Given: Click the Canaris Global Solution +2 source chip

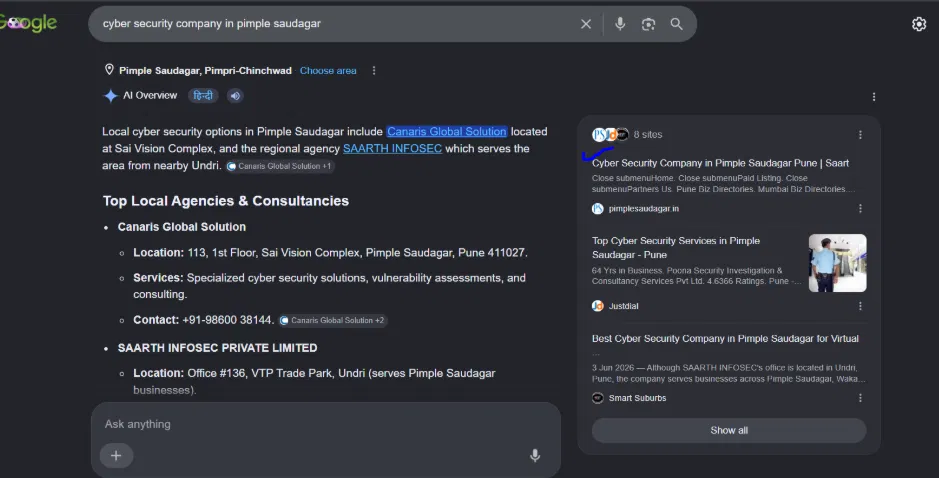Looking at the screenshot, I should coord(333,320).
